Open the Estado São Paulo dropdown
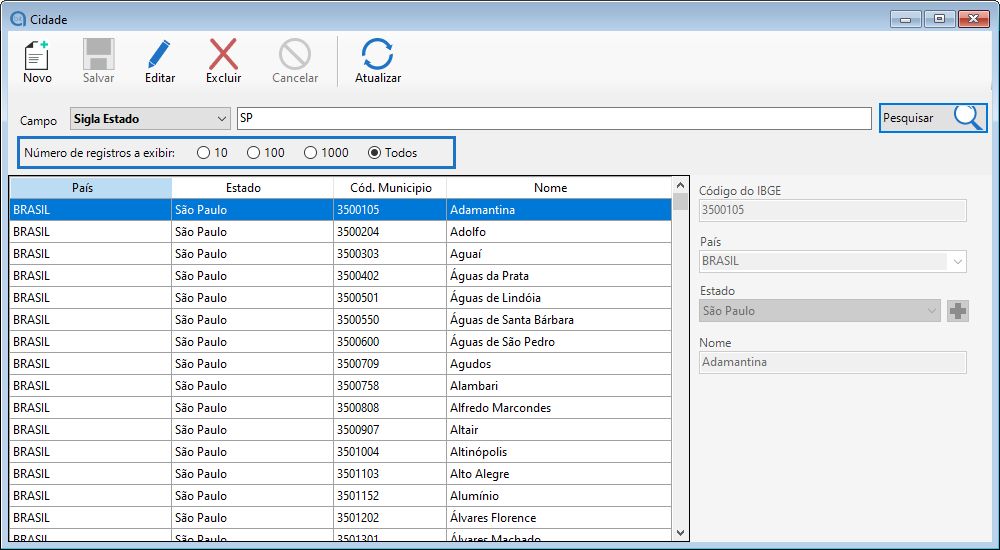Image resolution: width=1000 pixels, height=550 pixels. (x=931, y=311)
